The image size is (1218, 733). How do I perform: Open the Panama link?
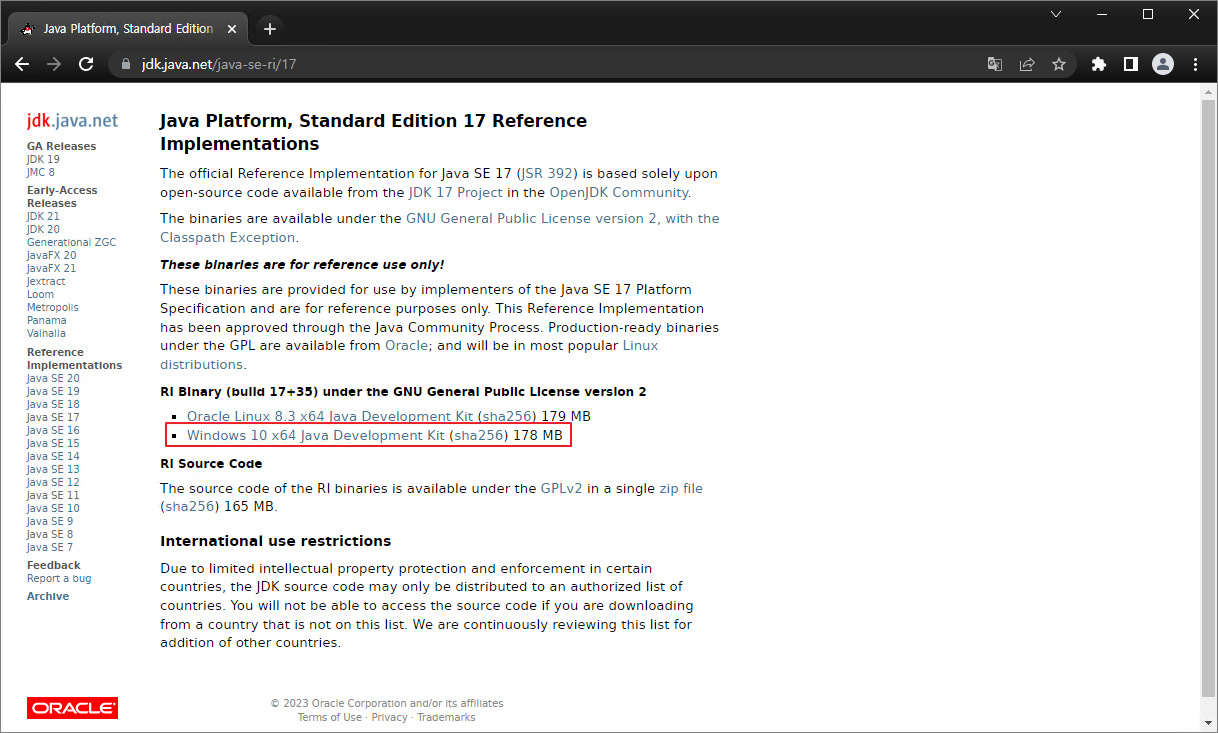click(x=47, y=320)
